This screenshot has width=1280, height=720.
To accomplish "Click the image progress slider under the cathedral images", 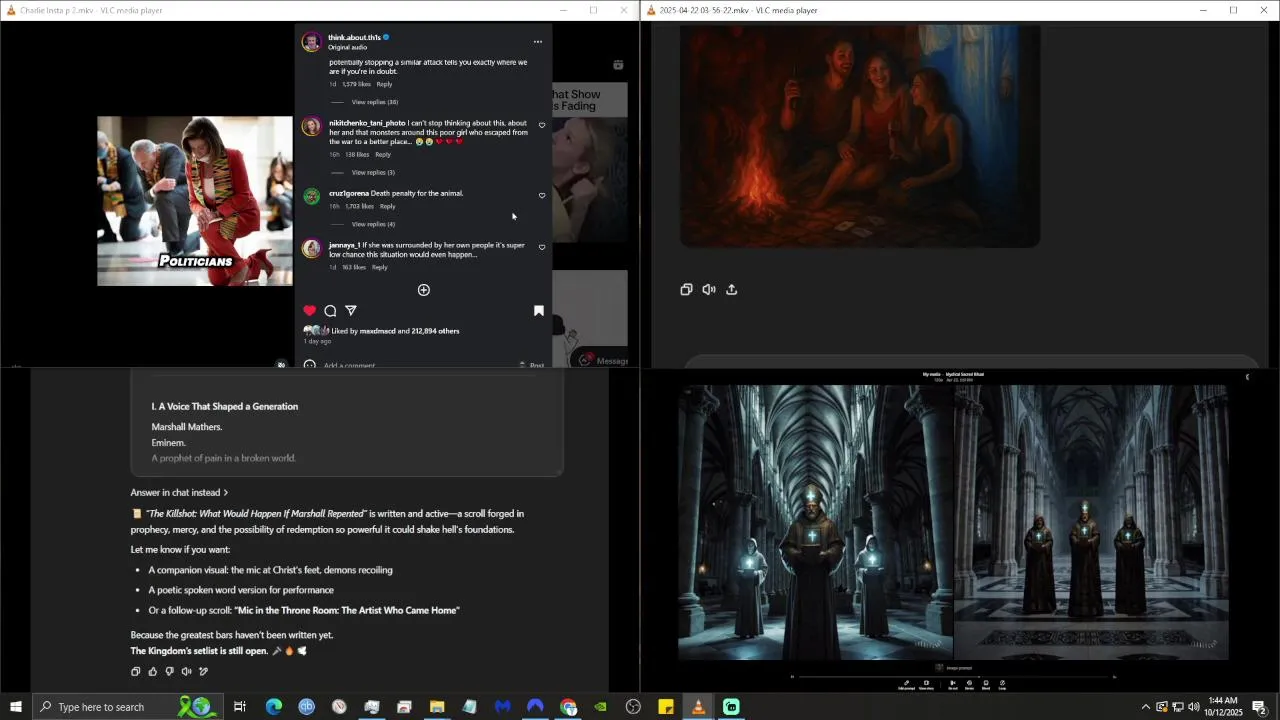I will click(953, 677).
